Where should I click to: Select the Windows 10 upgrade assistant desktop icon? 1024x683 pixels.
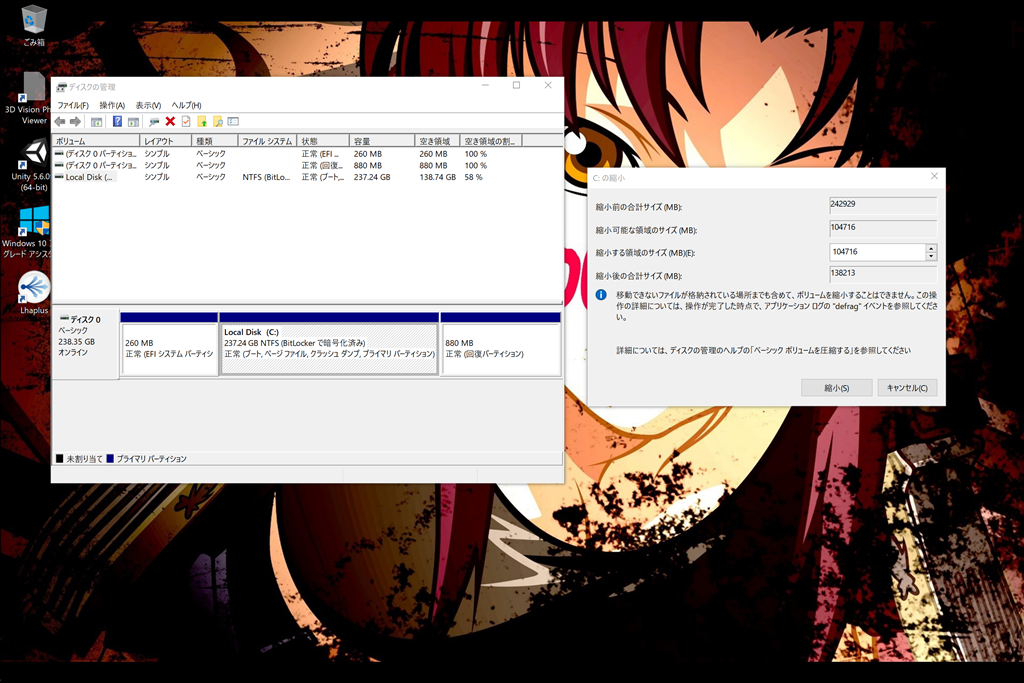click(27, 232)
